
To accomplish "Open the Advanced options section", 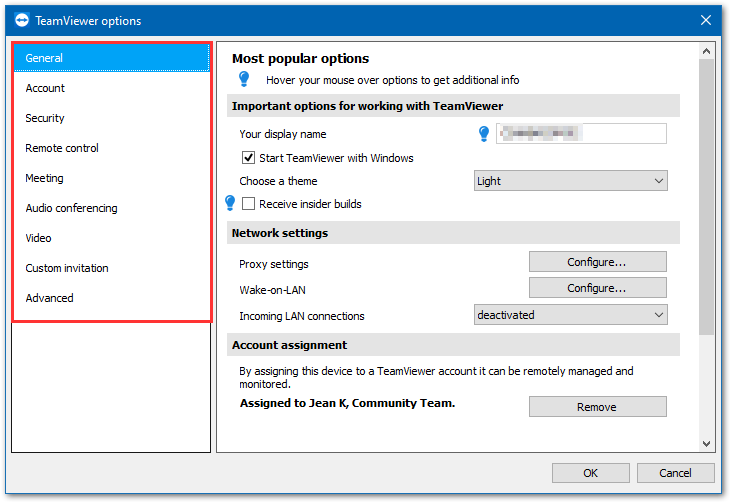I will [x=49, y=298].
